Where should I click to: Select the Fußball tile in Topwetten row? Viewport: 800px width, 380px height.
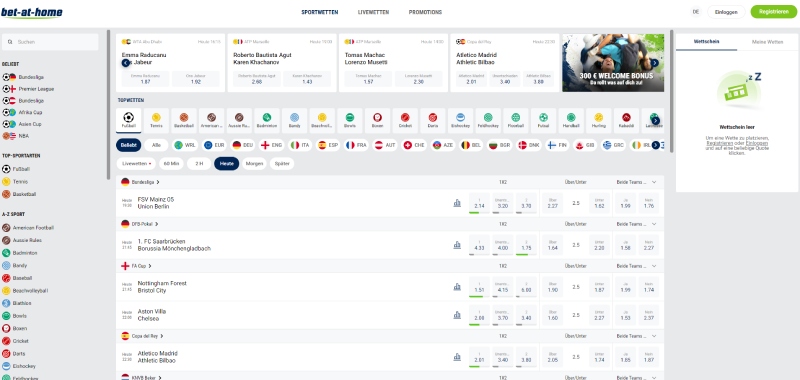pos(129,120)
